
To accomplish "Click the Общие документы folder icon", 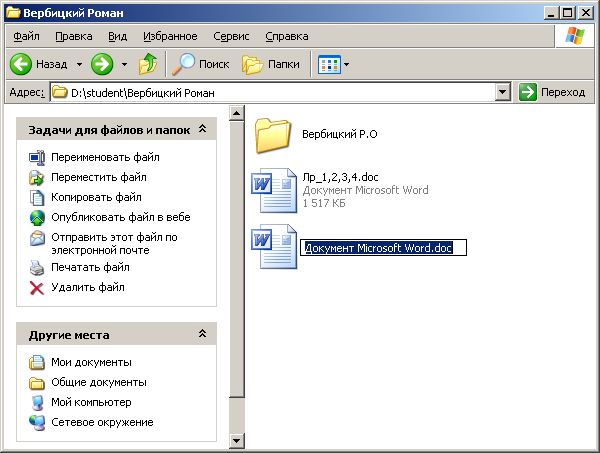I will click(x=37, y=382).
